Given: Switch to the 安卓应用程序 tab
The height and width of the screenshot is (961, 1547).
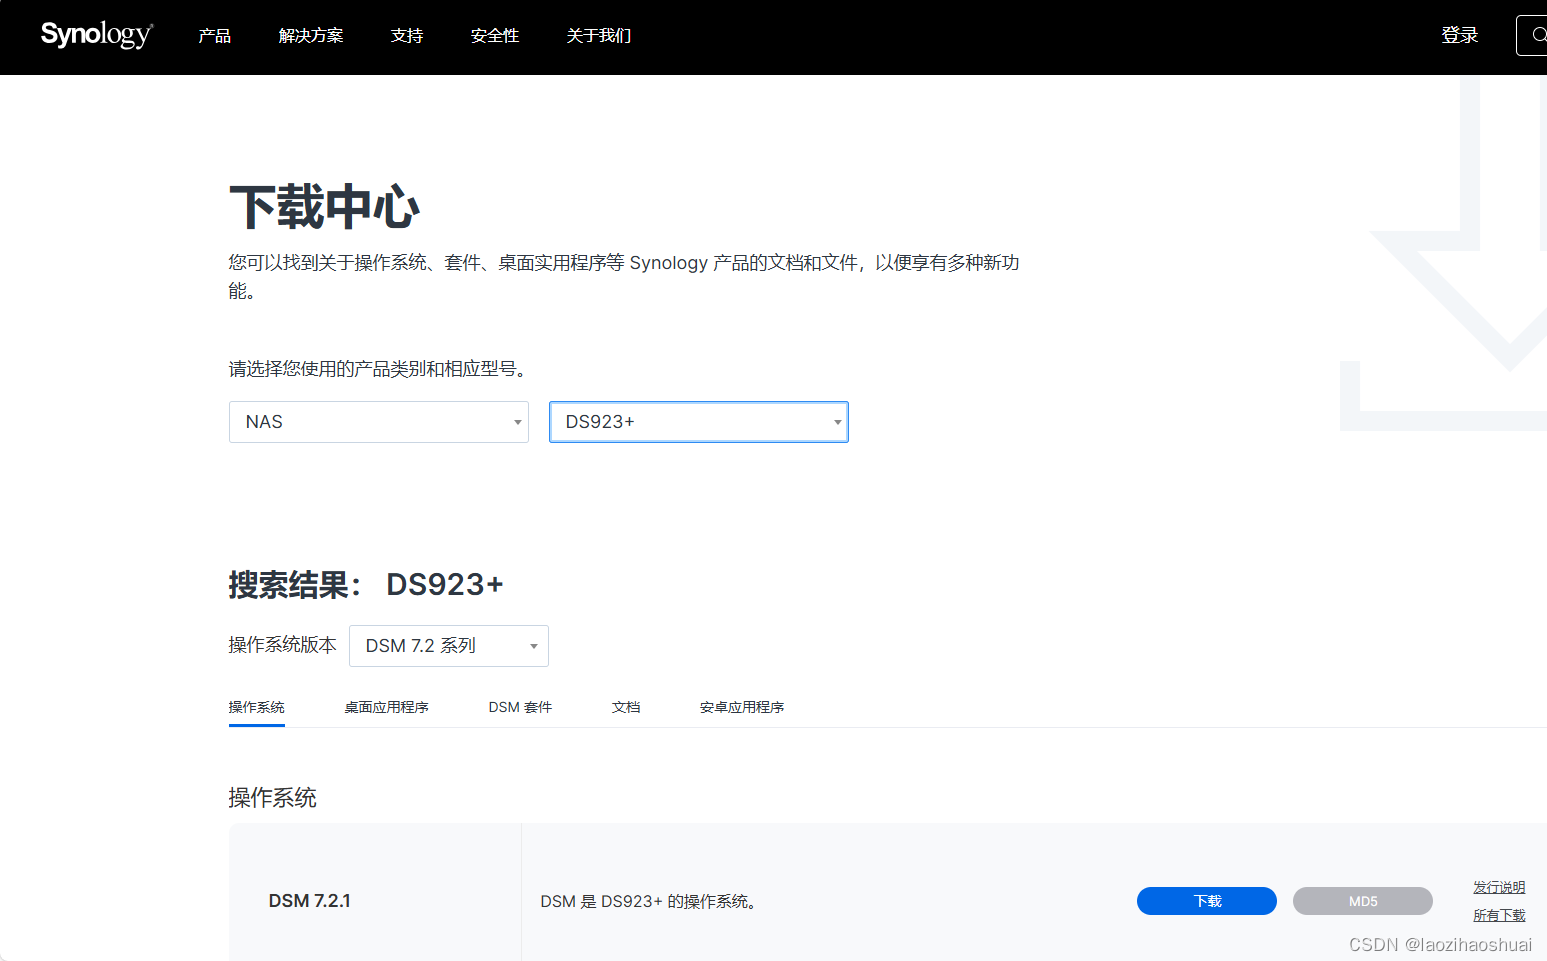Looking at the screenshot, I should 742,707.
